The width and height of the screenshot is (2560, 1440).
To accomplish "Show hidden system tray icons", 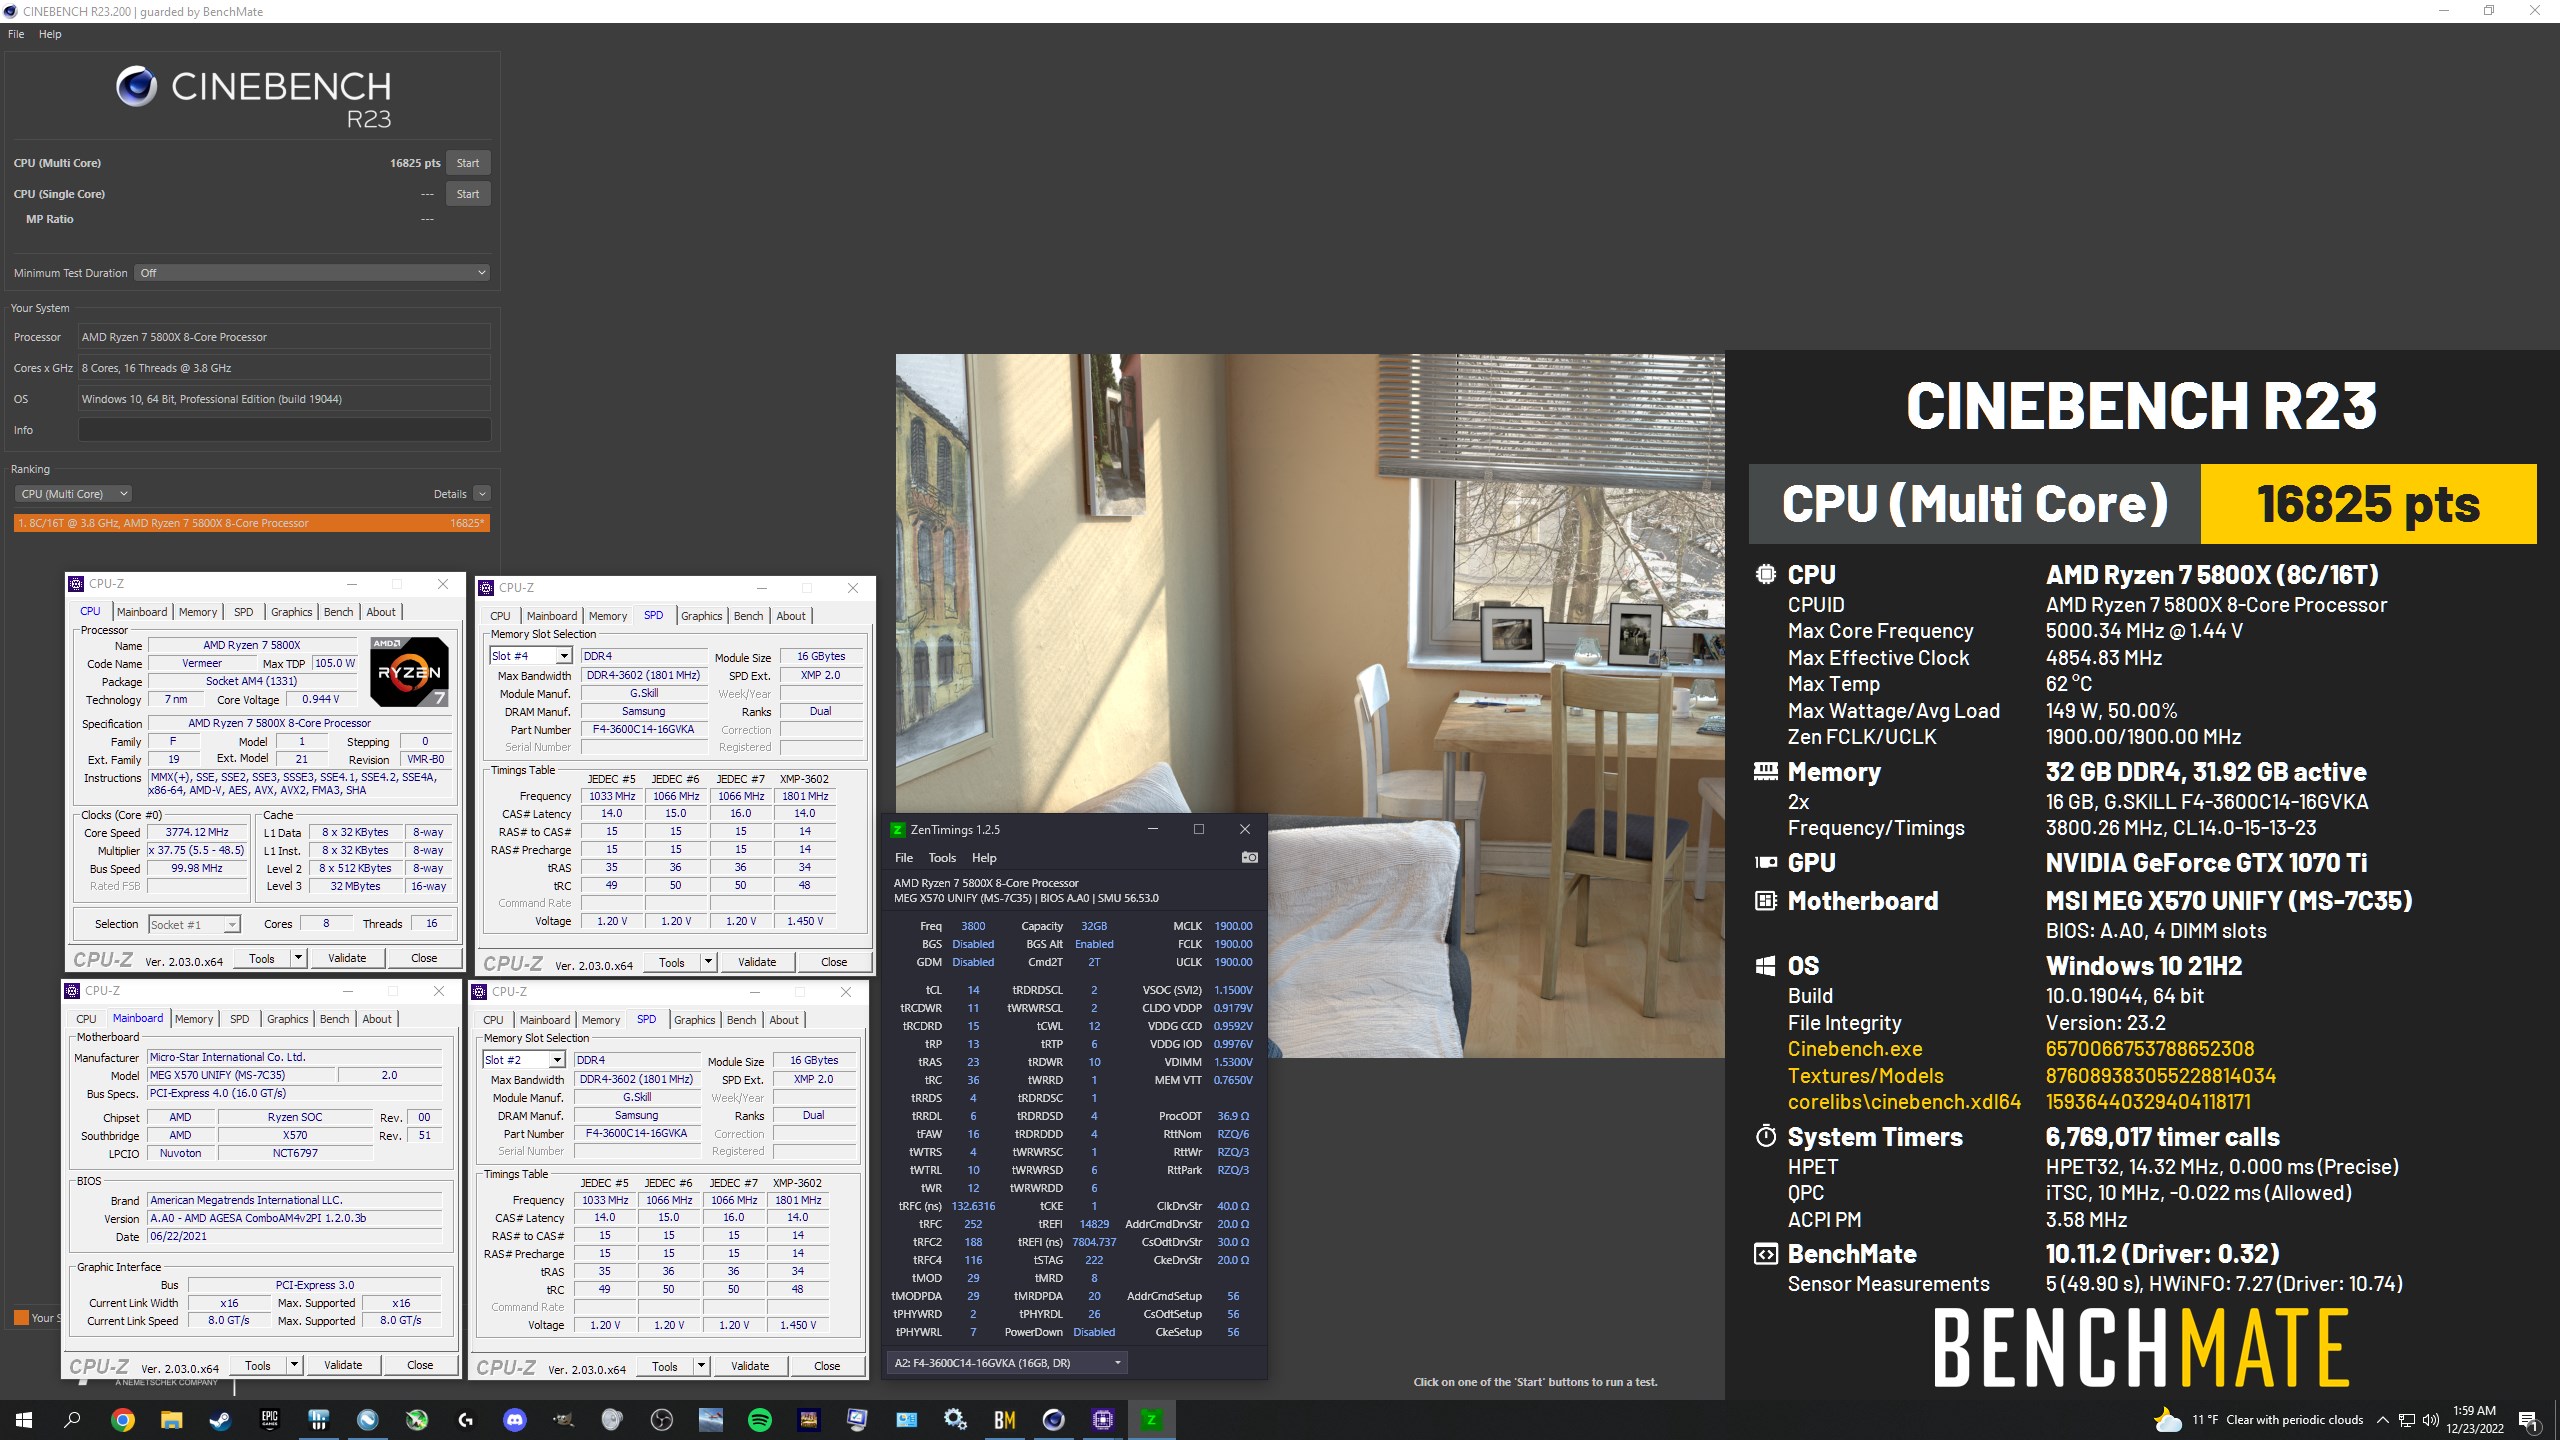I will click(x=2382, y=1420).
